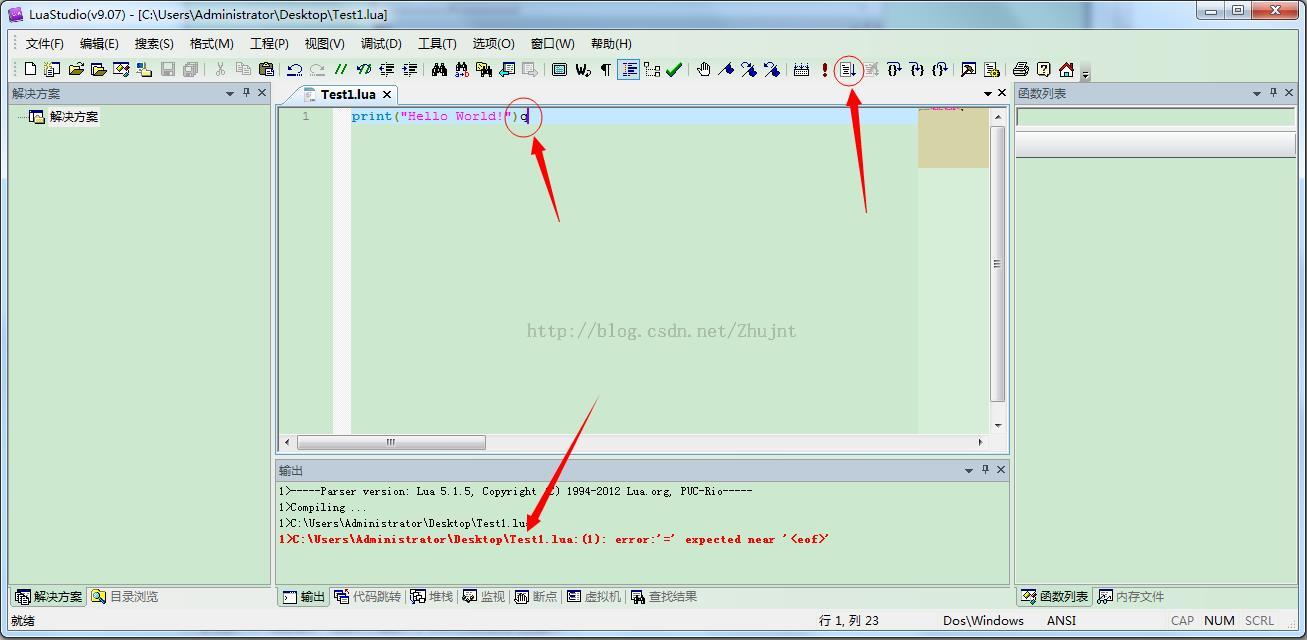1307x640 pixels.
Task: Click the Home house icon
Action: coord(1067,69)
